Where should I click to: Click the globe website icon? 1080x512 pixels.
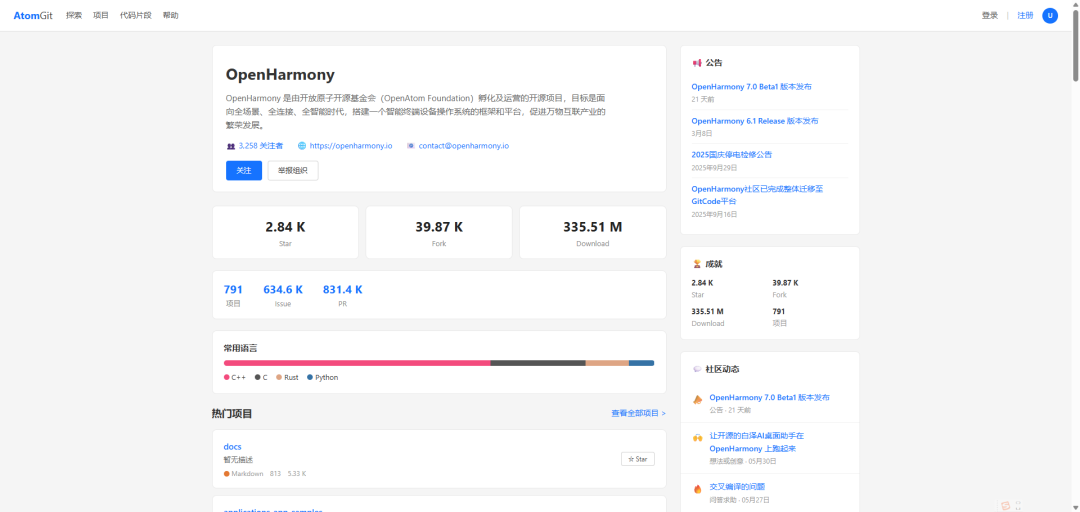pyautogui.click(x=302, y=146)
